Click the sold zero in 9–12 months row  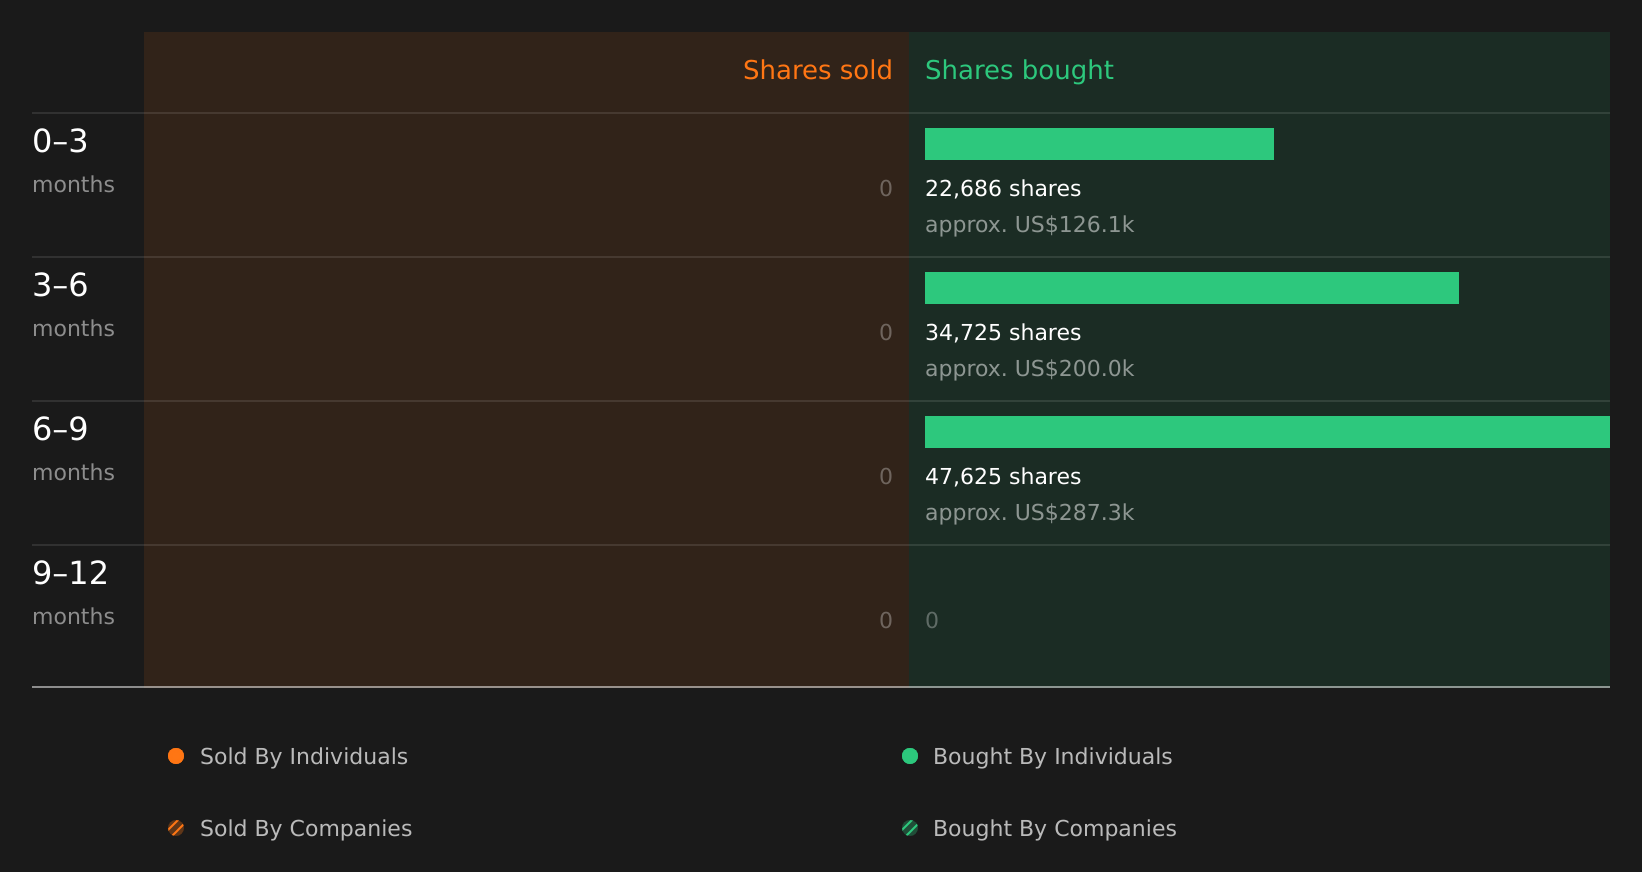tap(886, 621)
